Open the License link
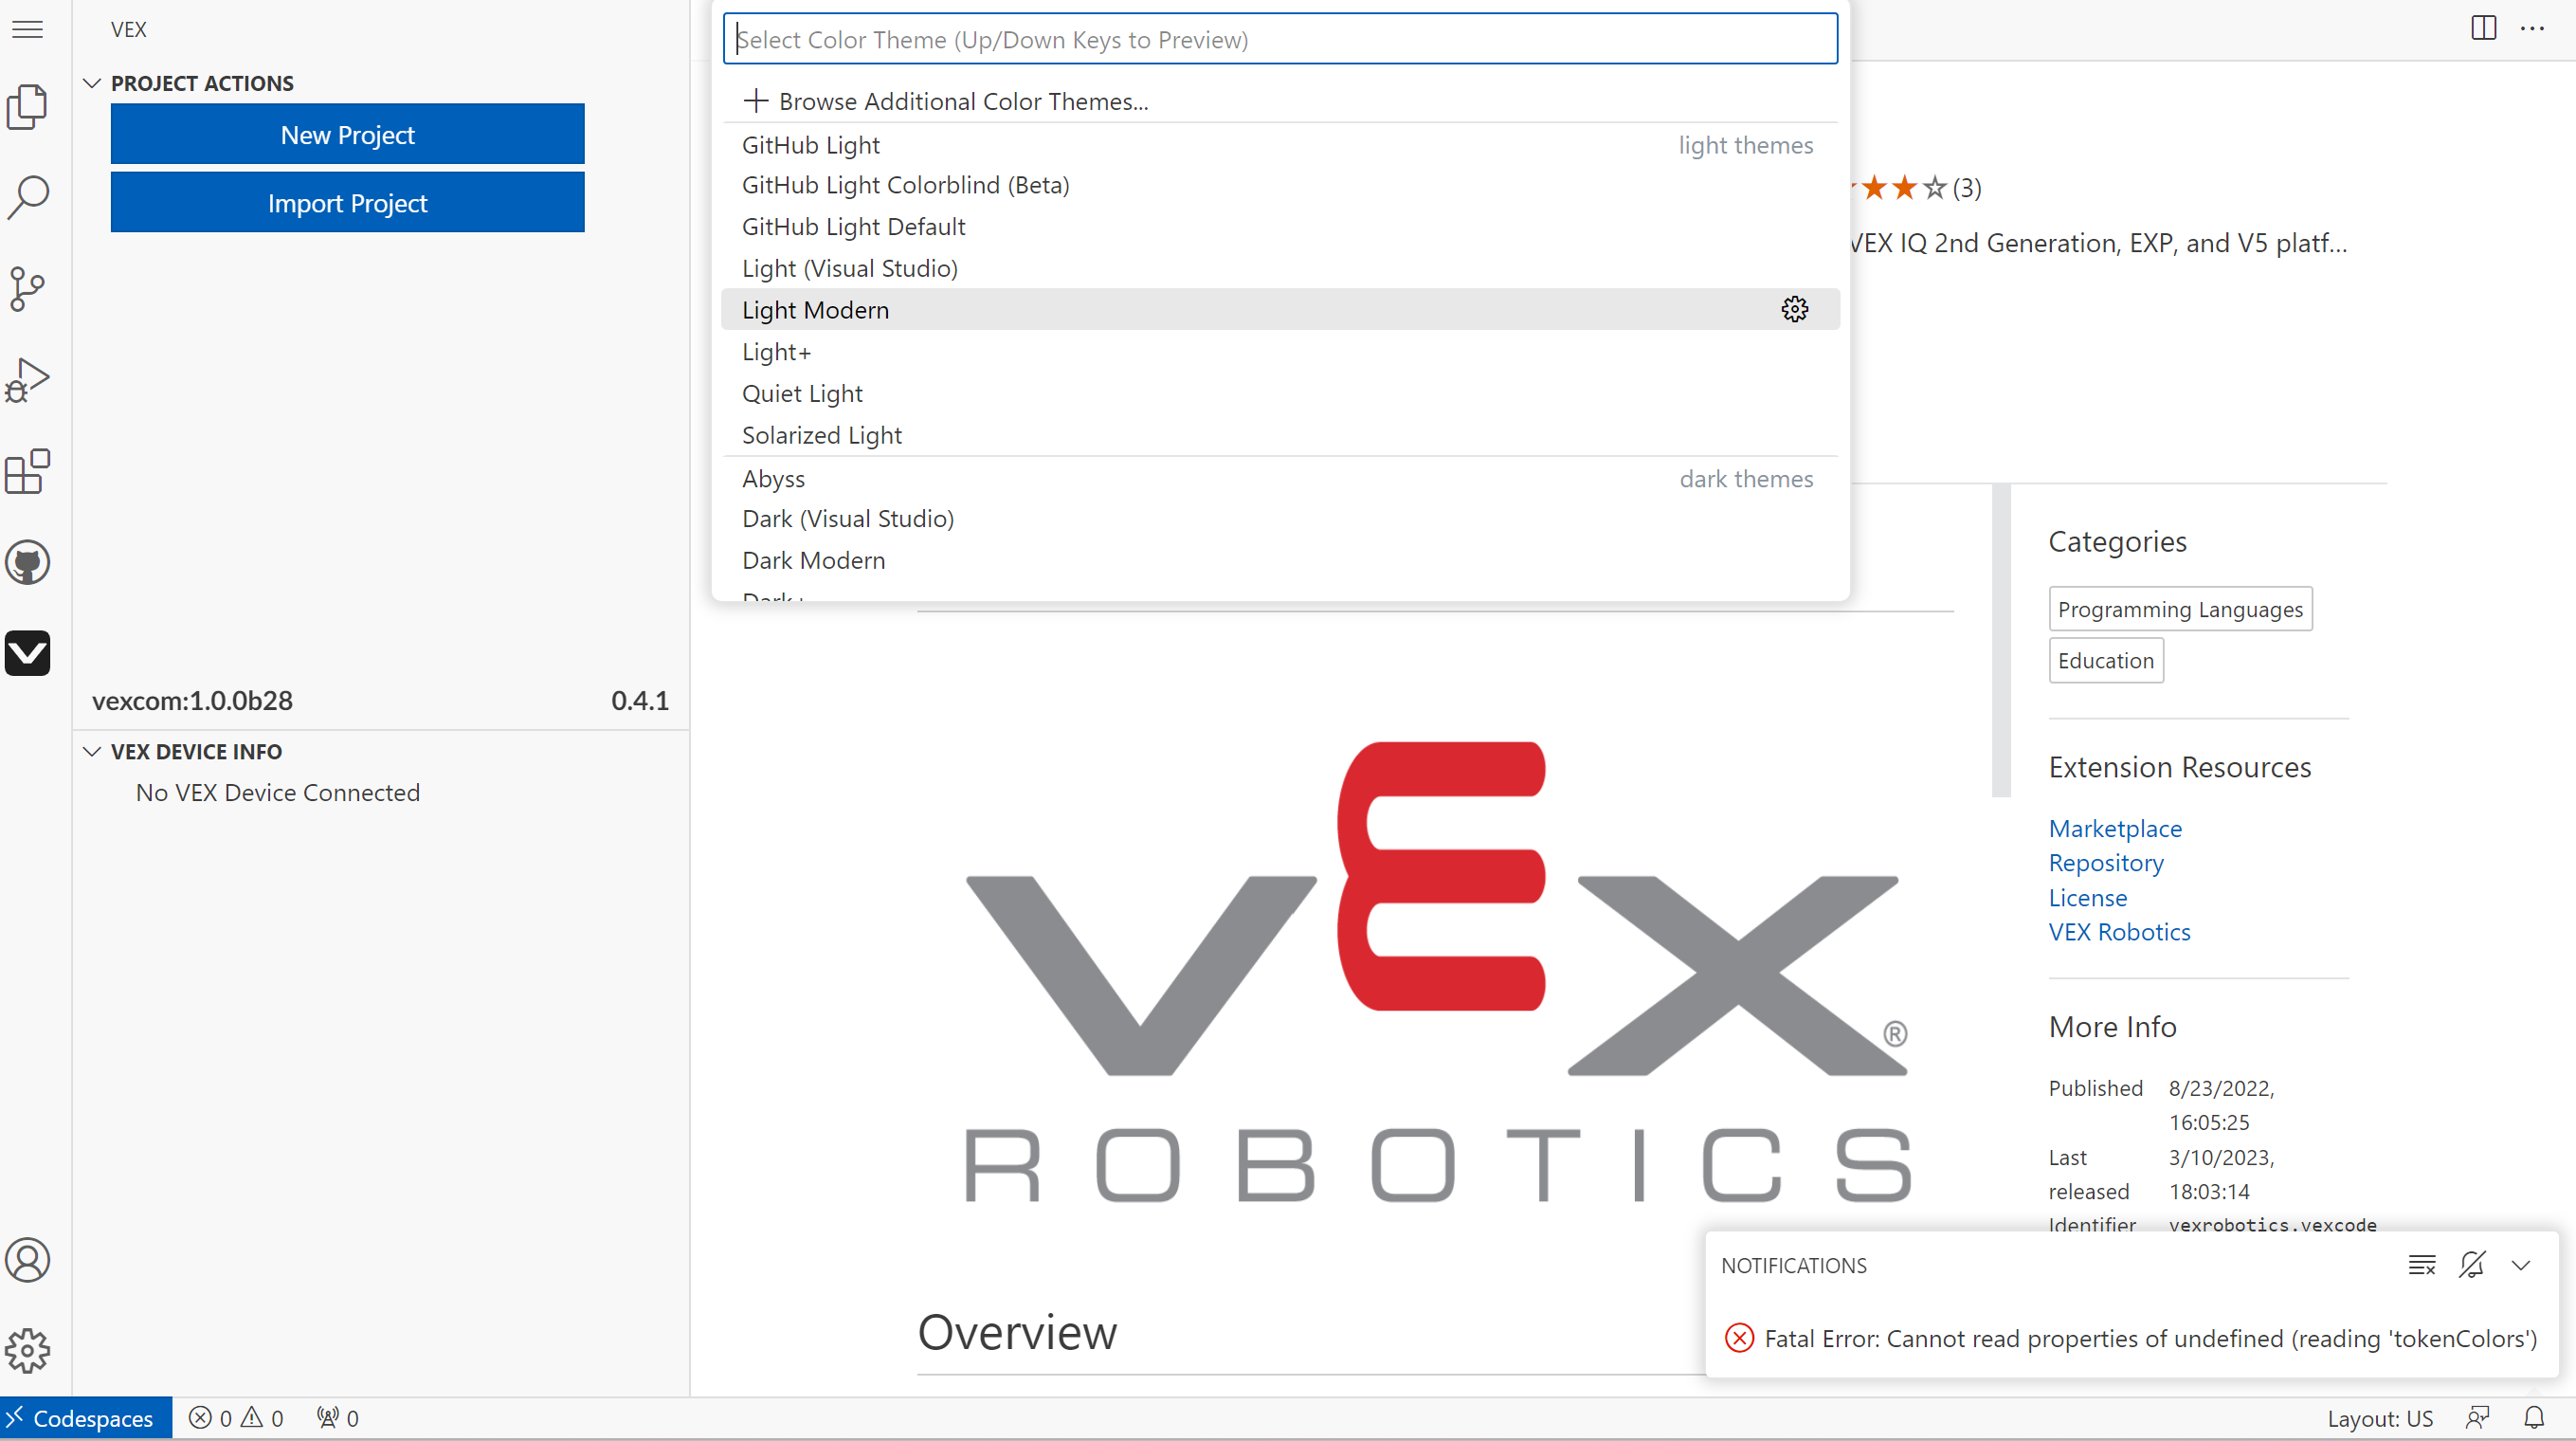This screenshot has height=1441, width=2576. 2087,897
